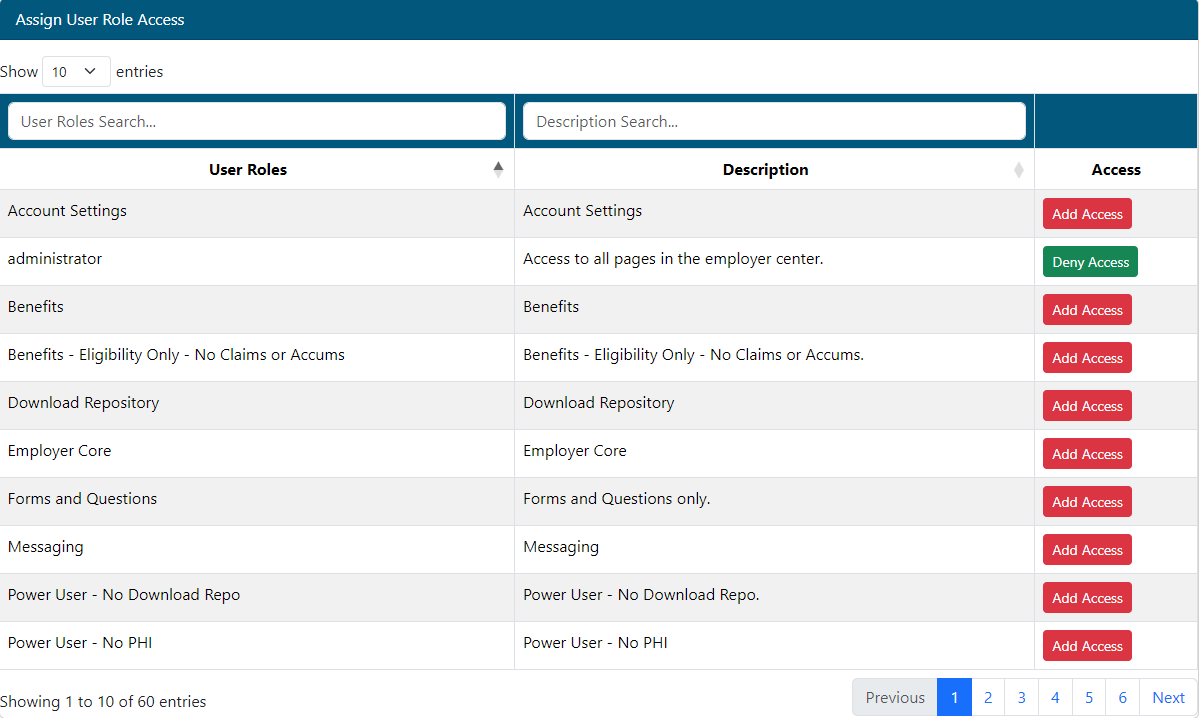The width and height of the screenshot is (1203, 718).
Task: Add Access for Messaging role
Action: [x=1087, y=550]
